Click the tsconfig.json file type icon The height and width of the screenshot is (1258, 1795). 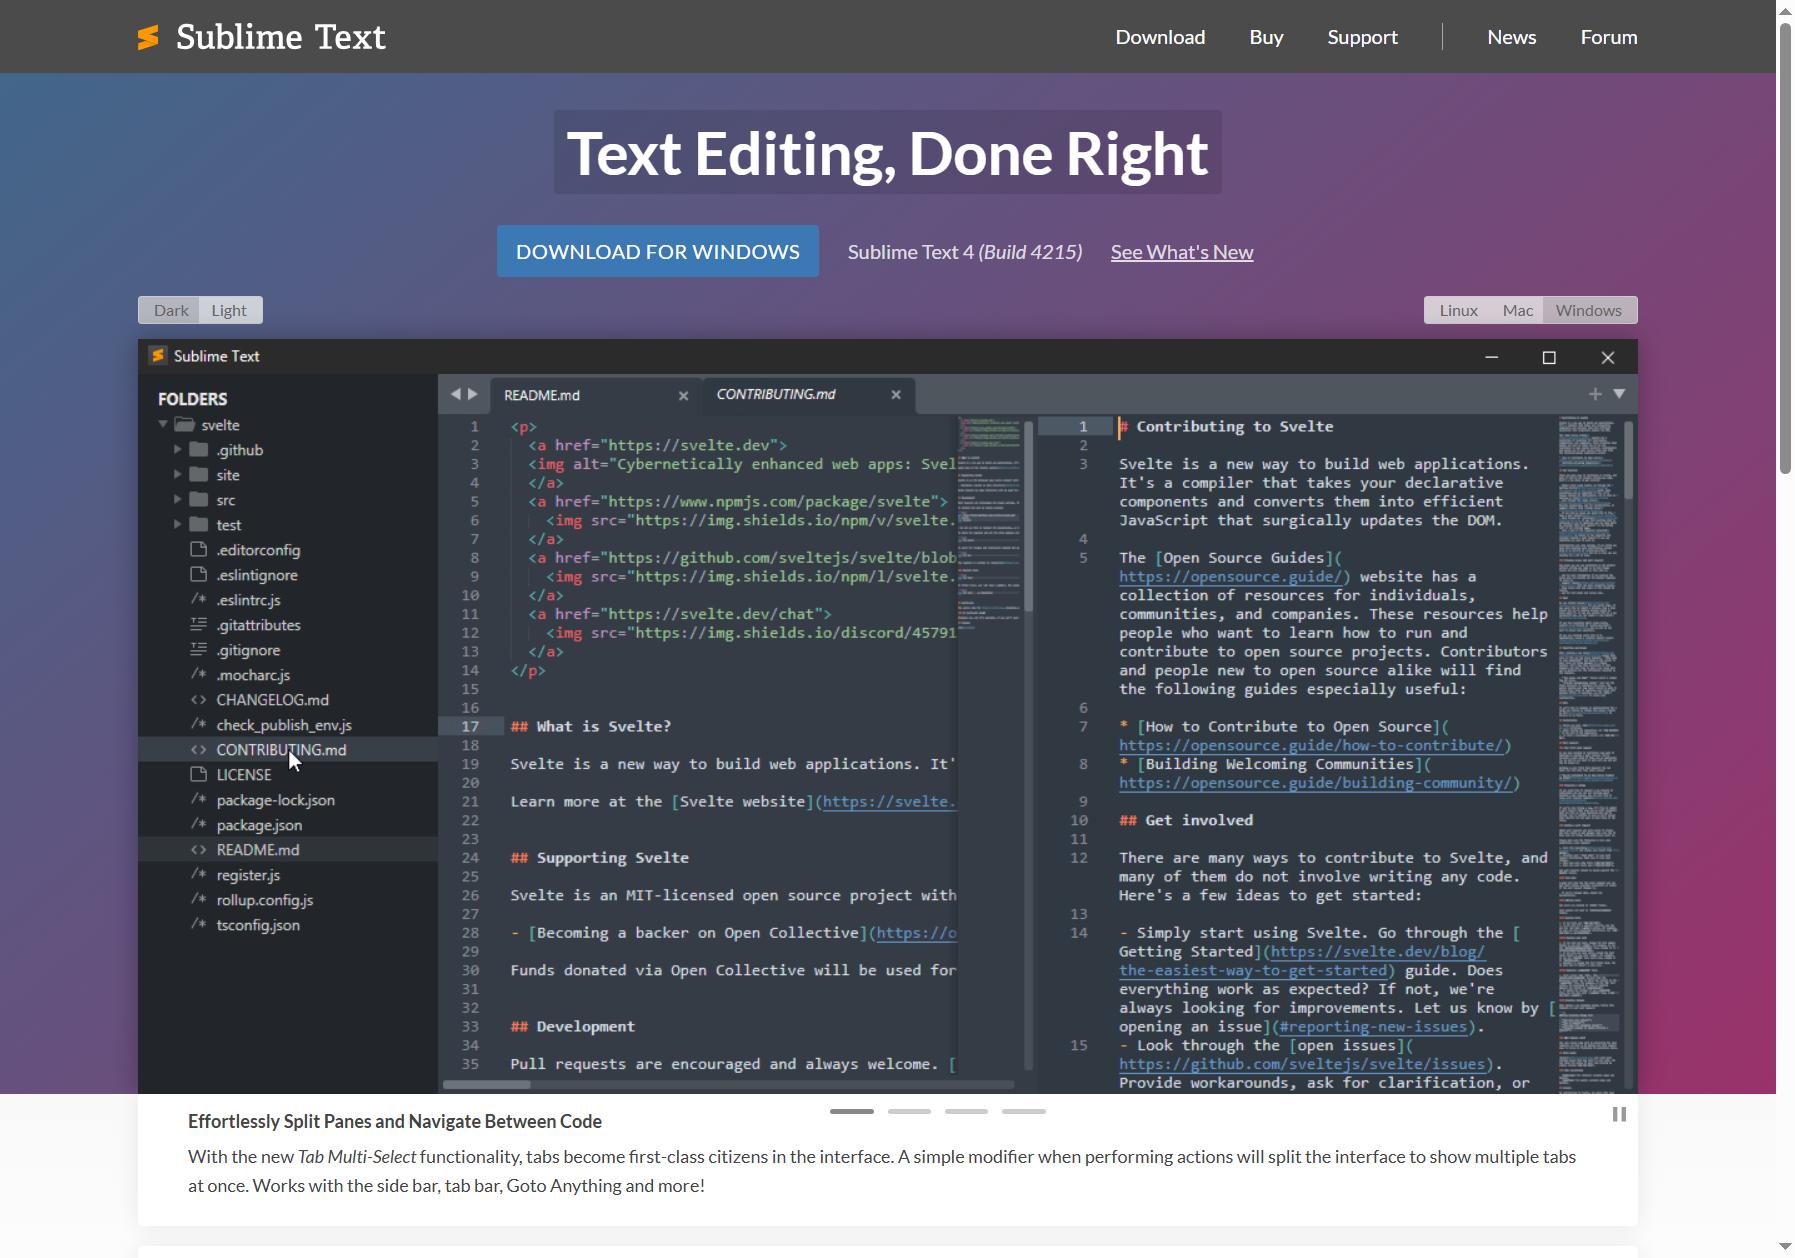pos(199,925)
